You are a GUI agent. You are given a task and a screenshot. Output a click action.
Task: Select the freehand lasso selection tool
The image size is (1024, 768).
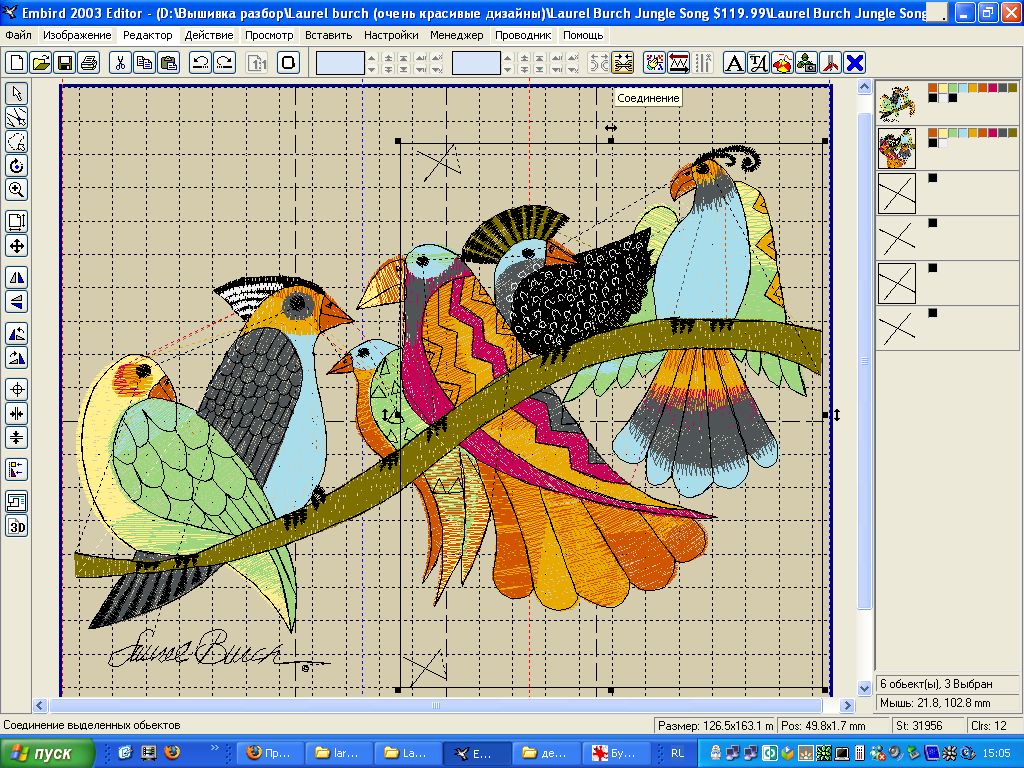(17, 141)
